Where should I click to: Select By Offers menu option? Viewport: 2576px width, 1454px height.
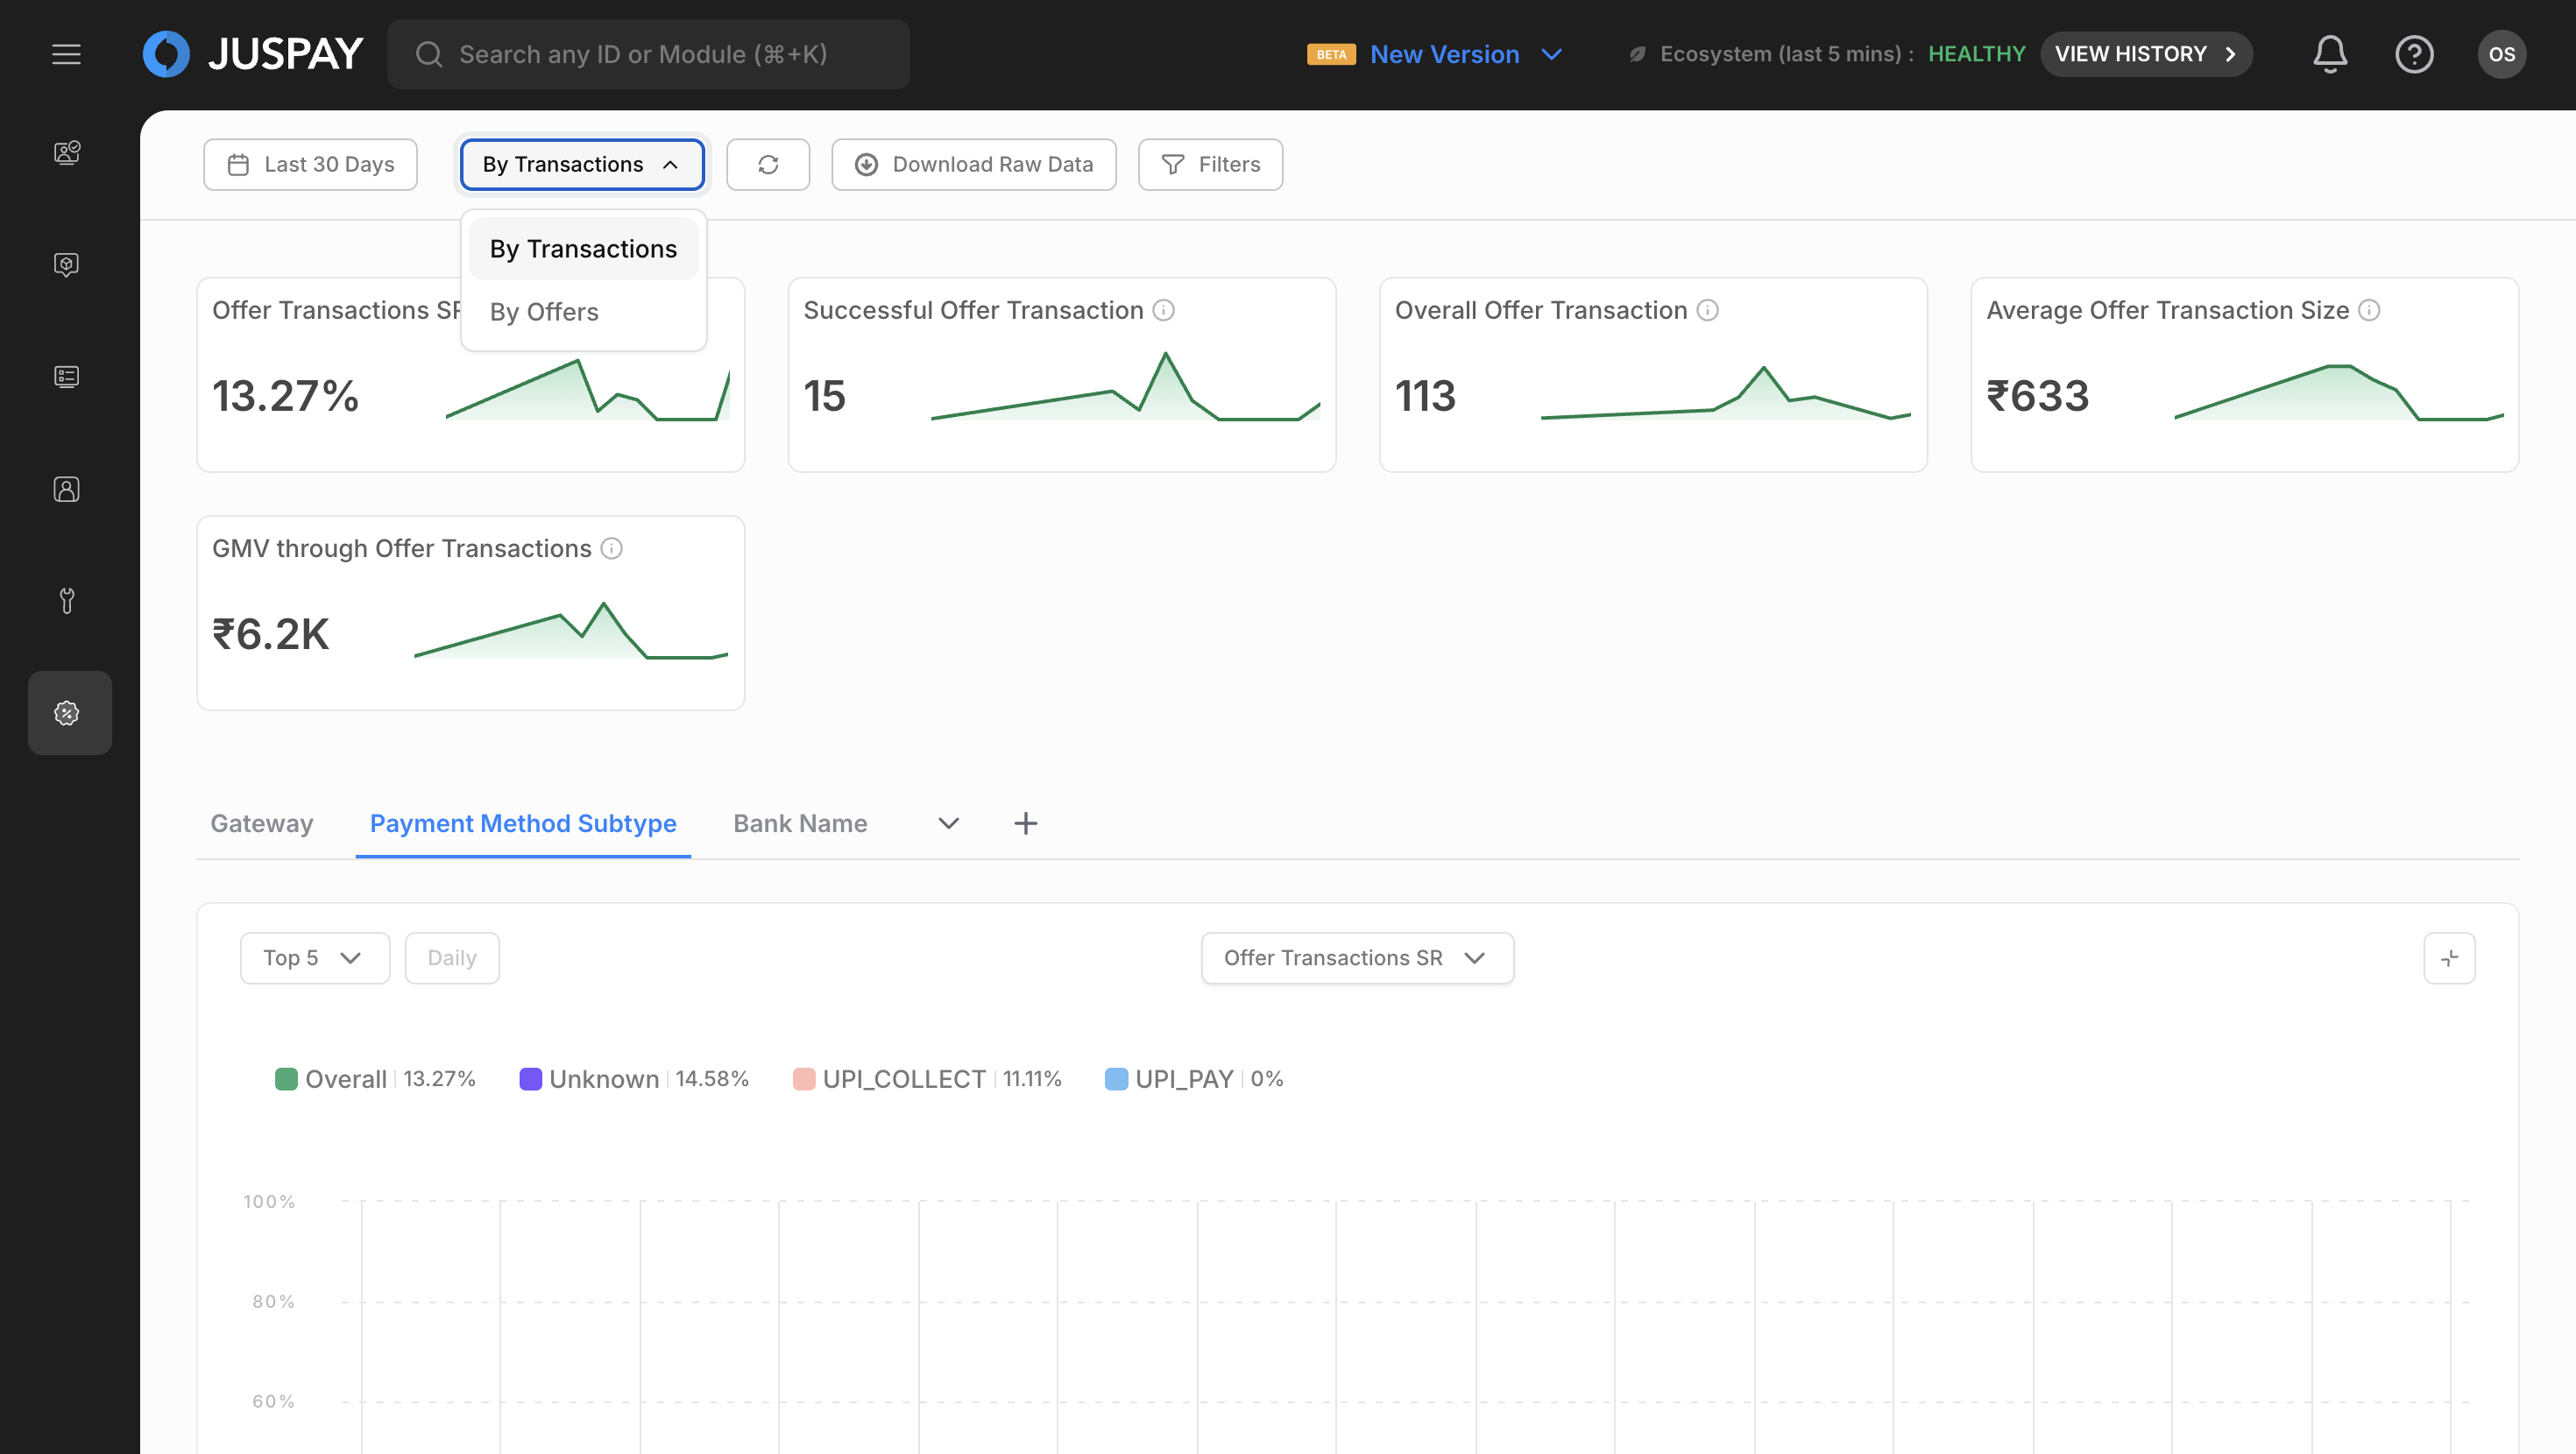click(x=544, y=312)
